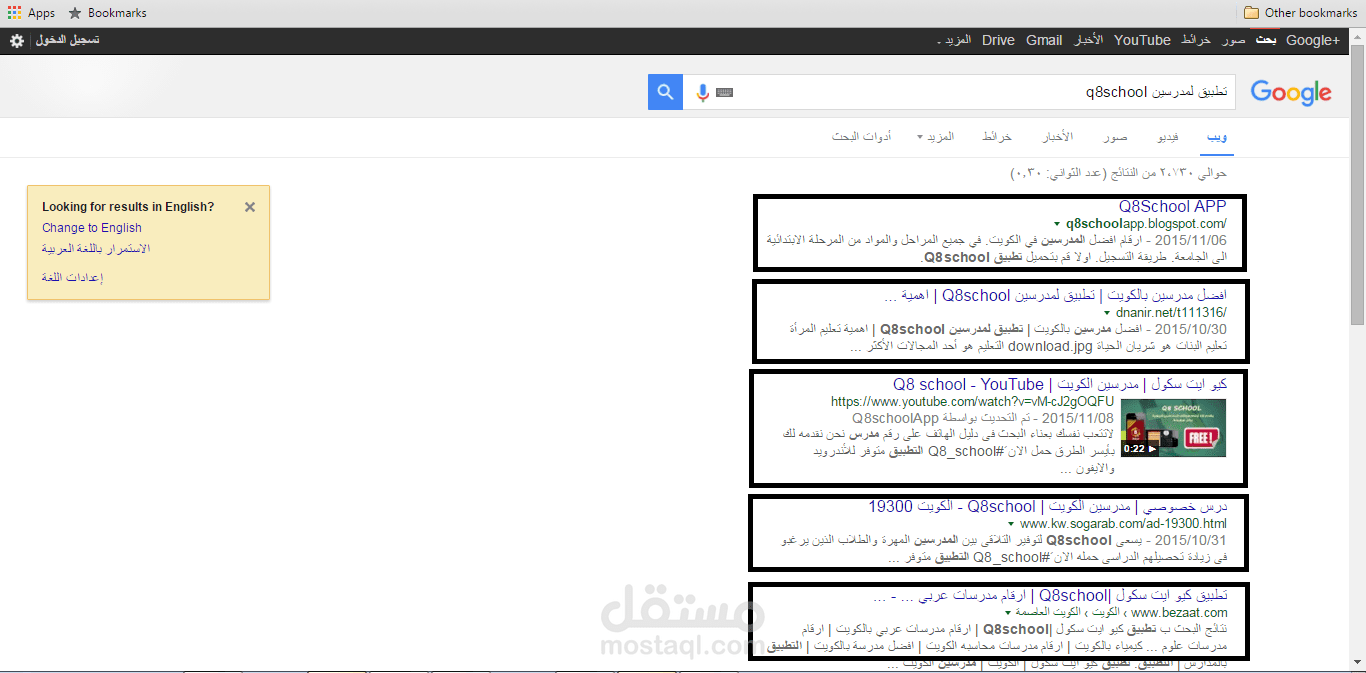Open أدوات البحث search tools
Screen dimensions: 1366x673
(862, 136)
